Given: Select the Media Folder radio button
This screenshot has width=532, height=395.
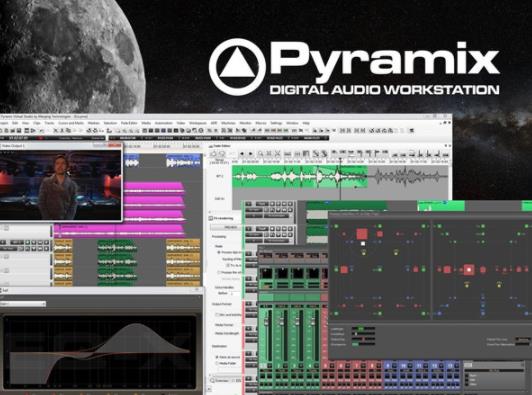Looking at the screenshot, I should 217,363.
